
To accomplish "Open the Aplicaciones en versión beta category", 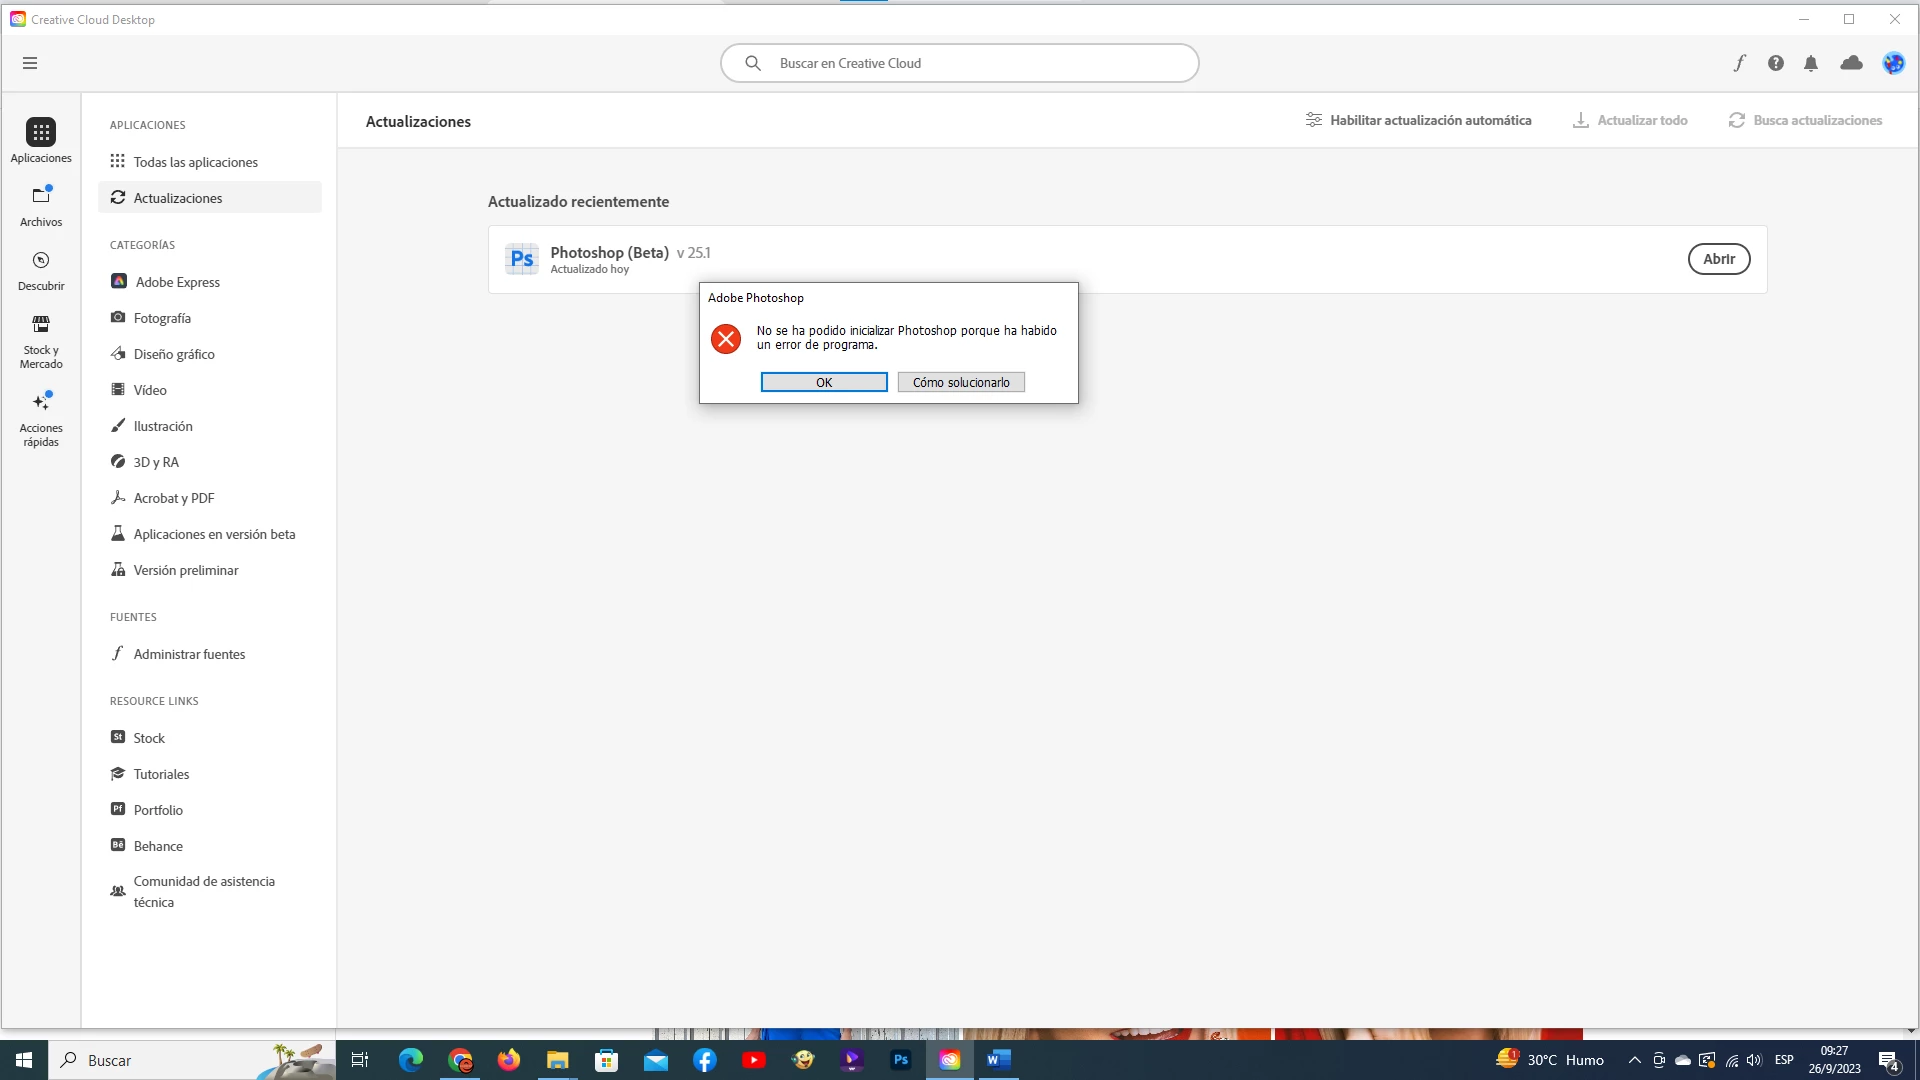I will click(214, 534).
